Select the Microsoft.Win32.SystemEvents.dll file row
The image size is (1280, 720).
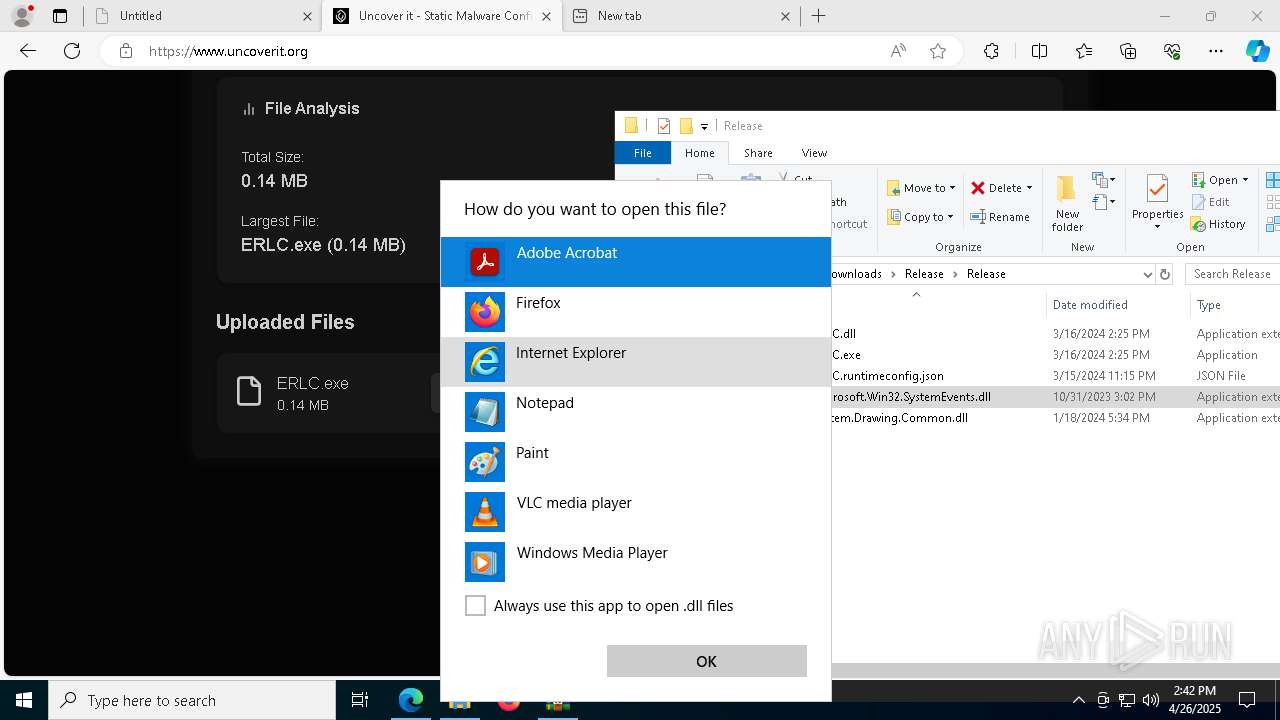(1056, 397)
